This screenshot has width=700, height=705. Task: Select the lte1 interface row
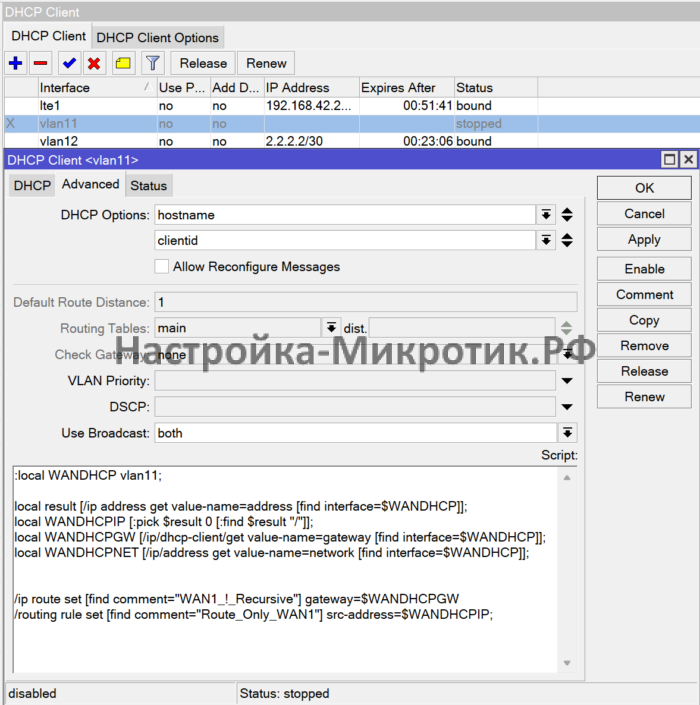[352, 106]
